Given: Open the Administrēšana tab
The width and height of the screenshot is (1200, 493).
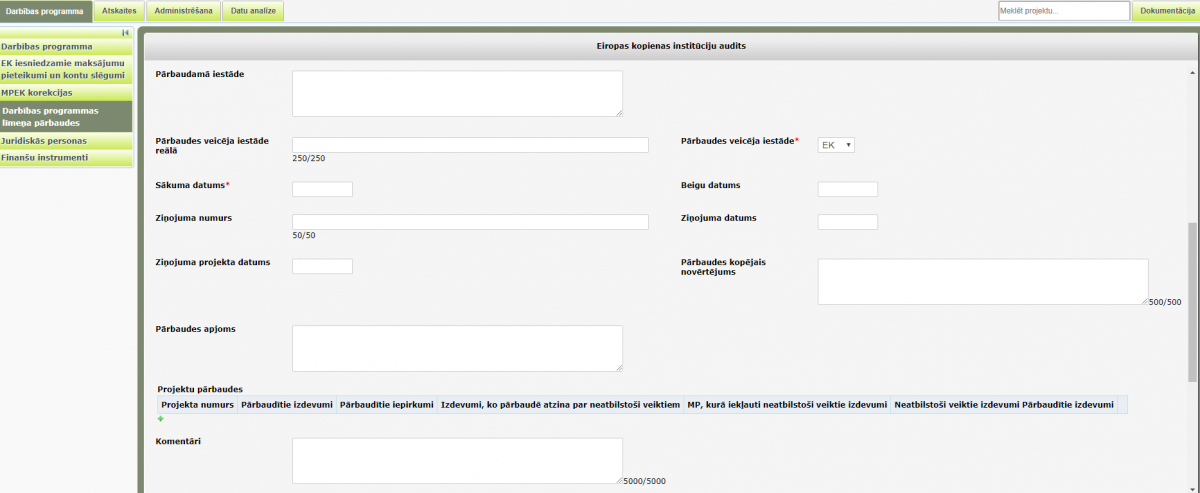Looking at the screenshot, I should [182, 11].
